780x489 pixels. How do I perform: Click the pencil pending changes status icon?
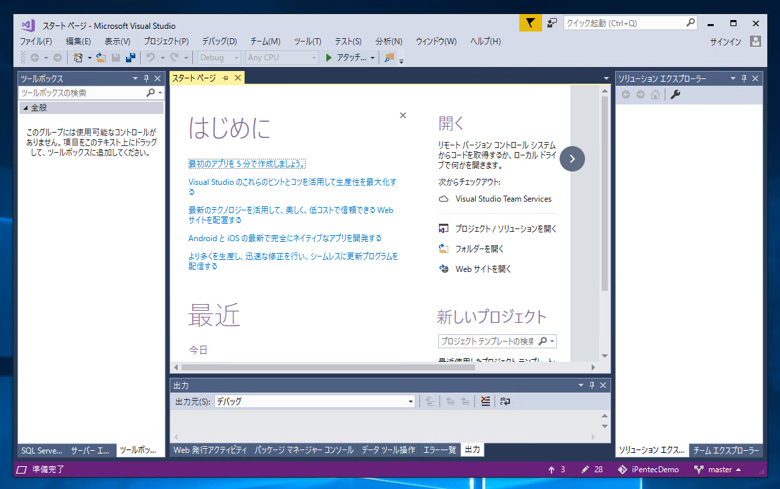click(x=585, y=470)
